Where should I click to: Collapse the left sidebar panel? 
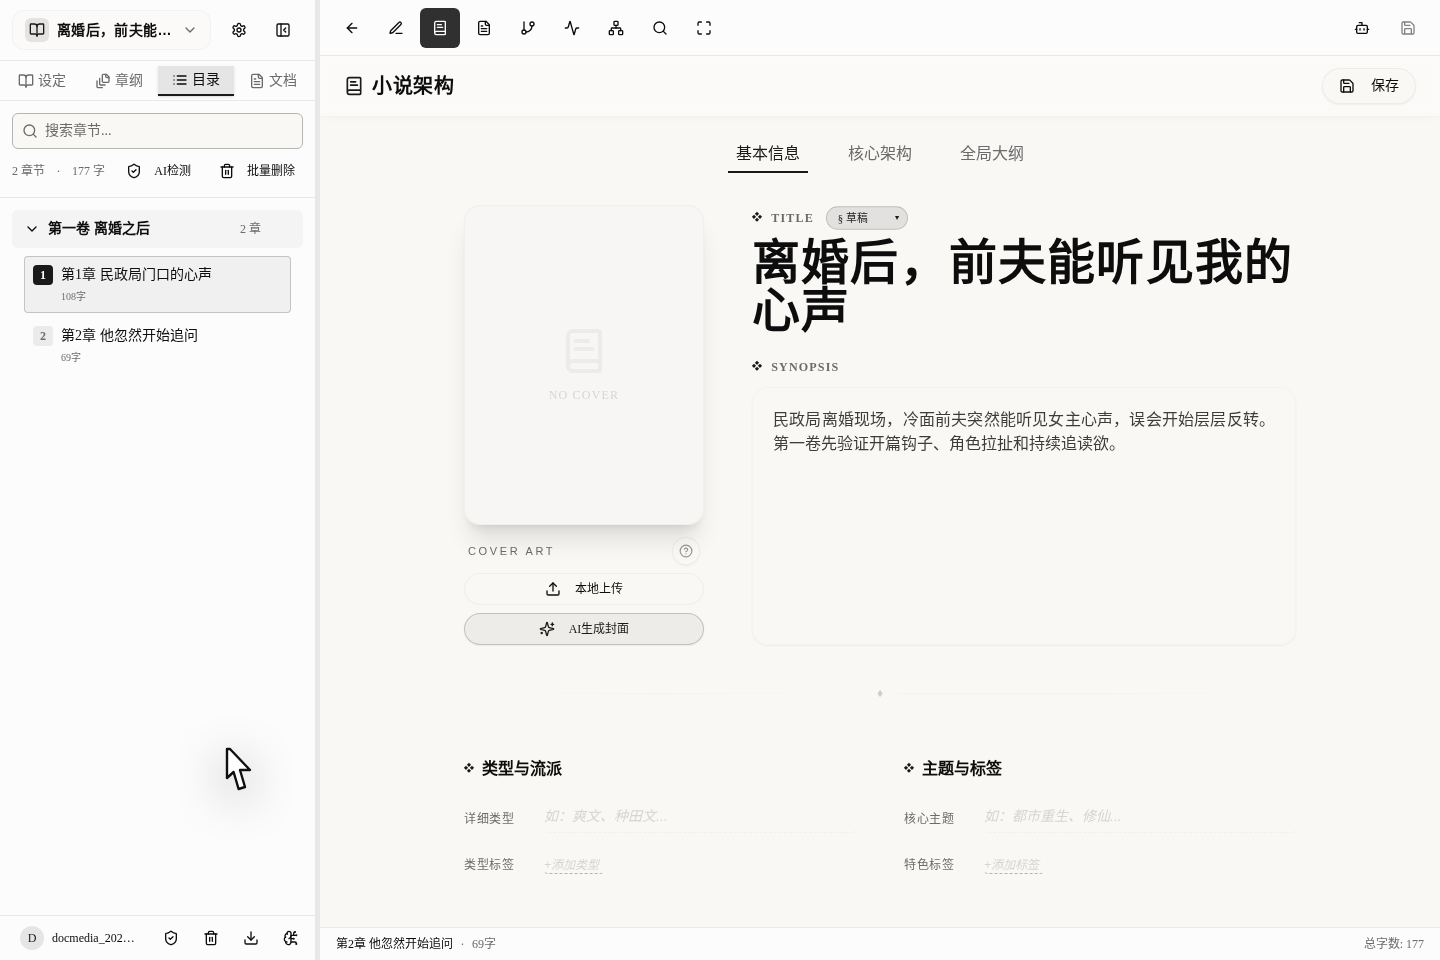click(283, 30)
